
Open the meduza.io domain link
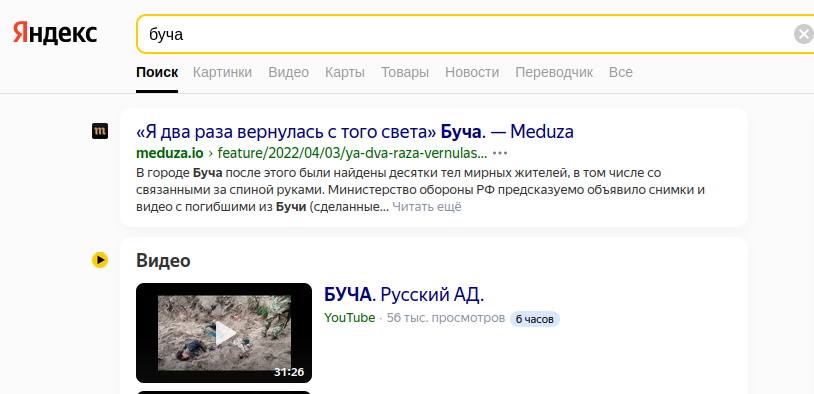tap(169, 153)
